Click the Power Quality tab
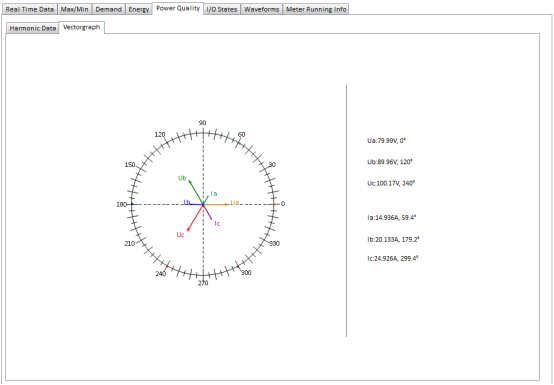This screenshot has height=385, width=554. click(178, 8)
